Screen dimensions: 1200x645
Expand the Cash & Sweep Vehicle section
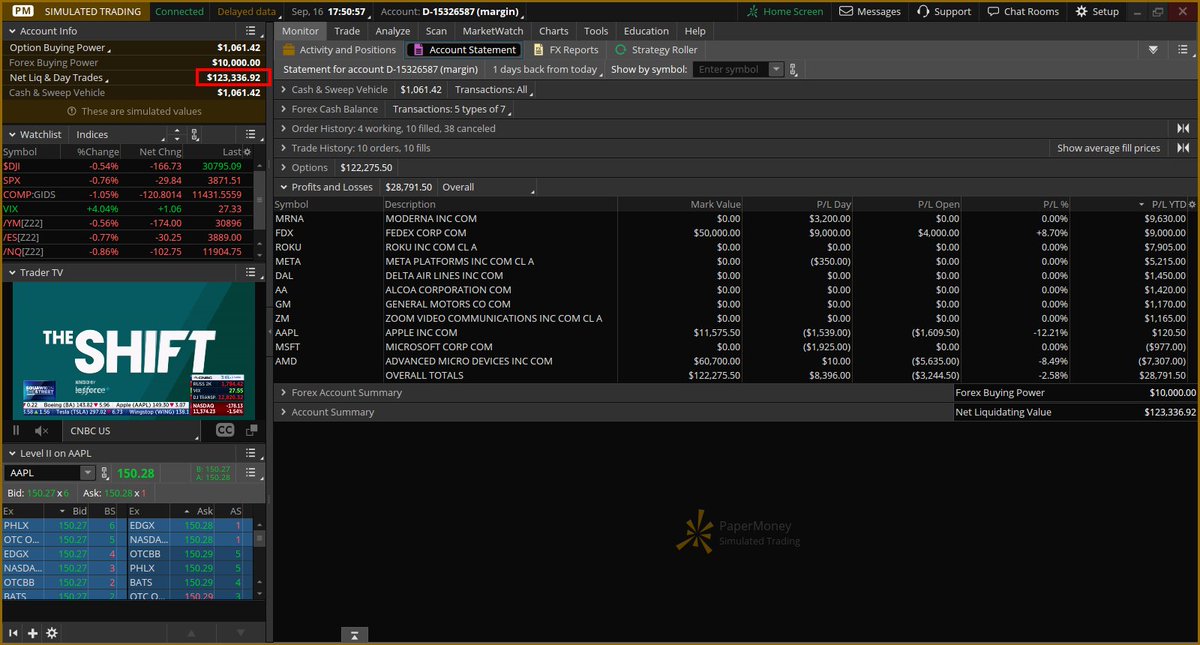tap(284, 90)
